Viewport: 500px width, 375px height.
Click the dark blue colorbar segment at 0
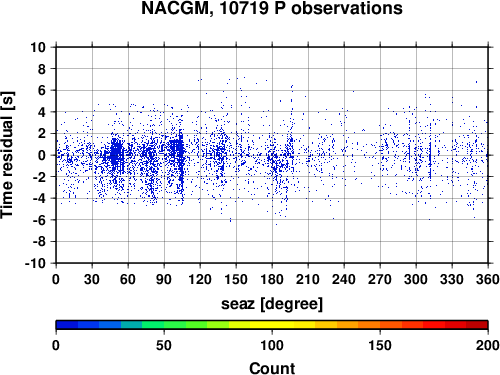click(x=67, y=325)
